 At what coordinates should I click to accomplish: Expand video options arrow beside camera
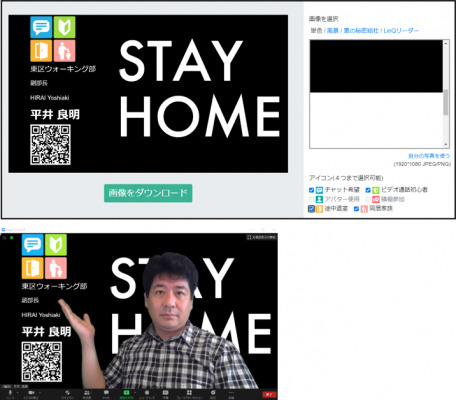[x=40, y=392]
